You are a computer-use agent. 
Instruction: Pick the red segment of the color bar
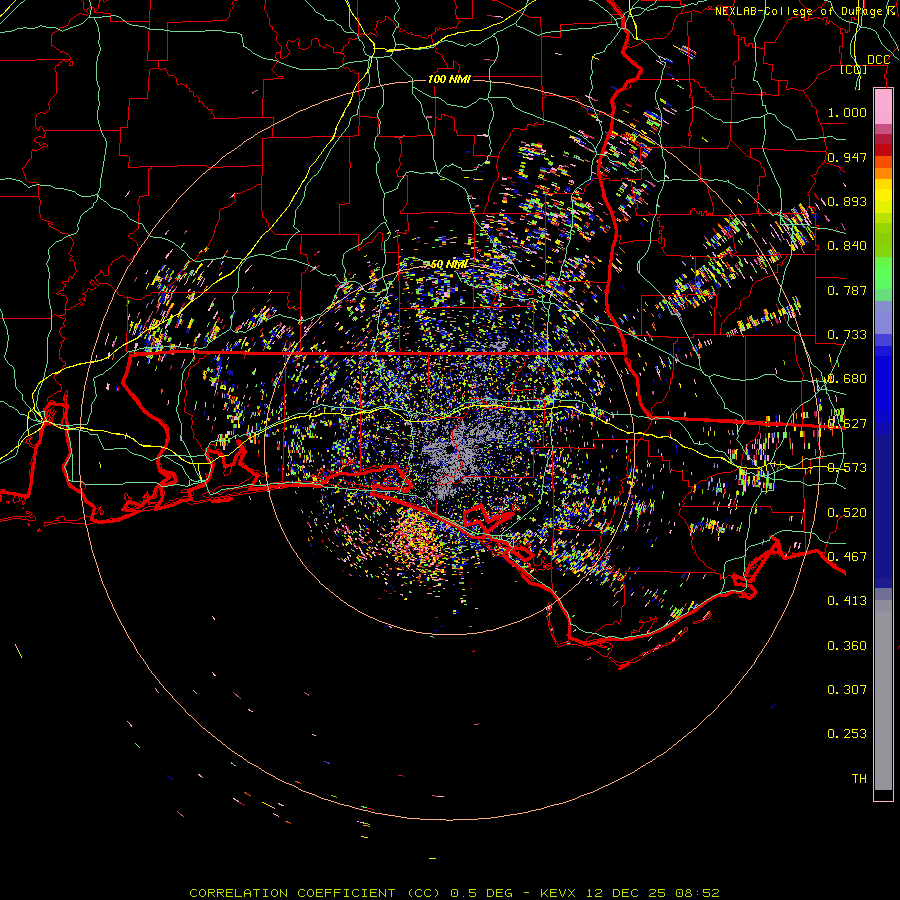coord(883,150)
